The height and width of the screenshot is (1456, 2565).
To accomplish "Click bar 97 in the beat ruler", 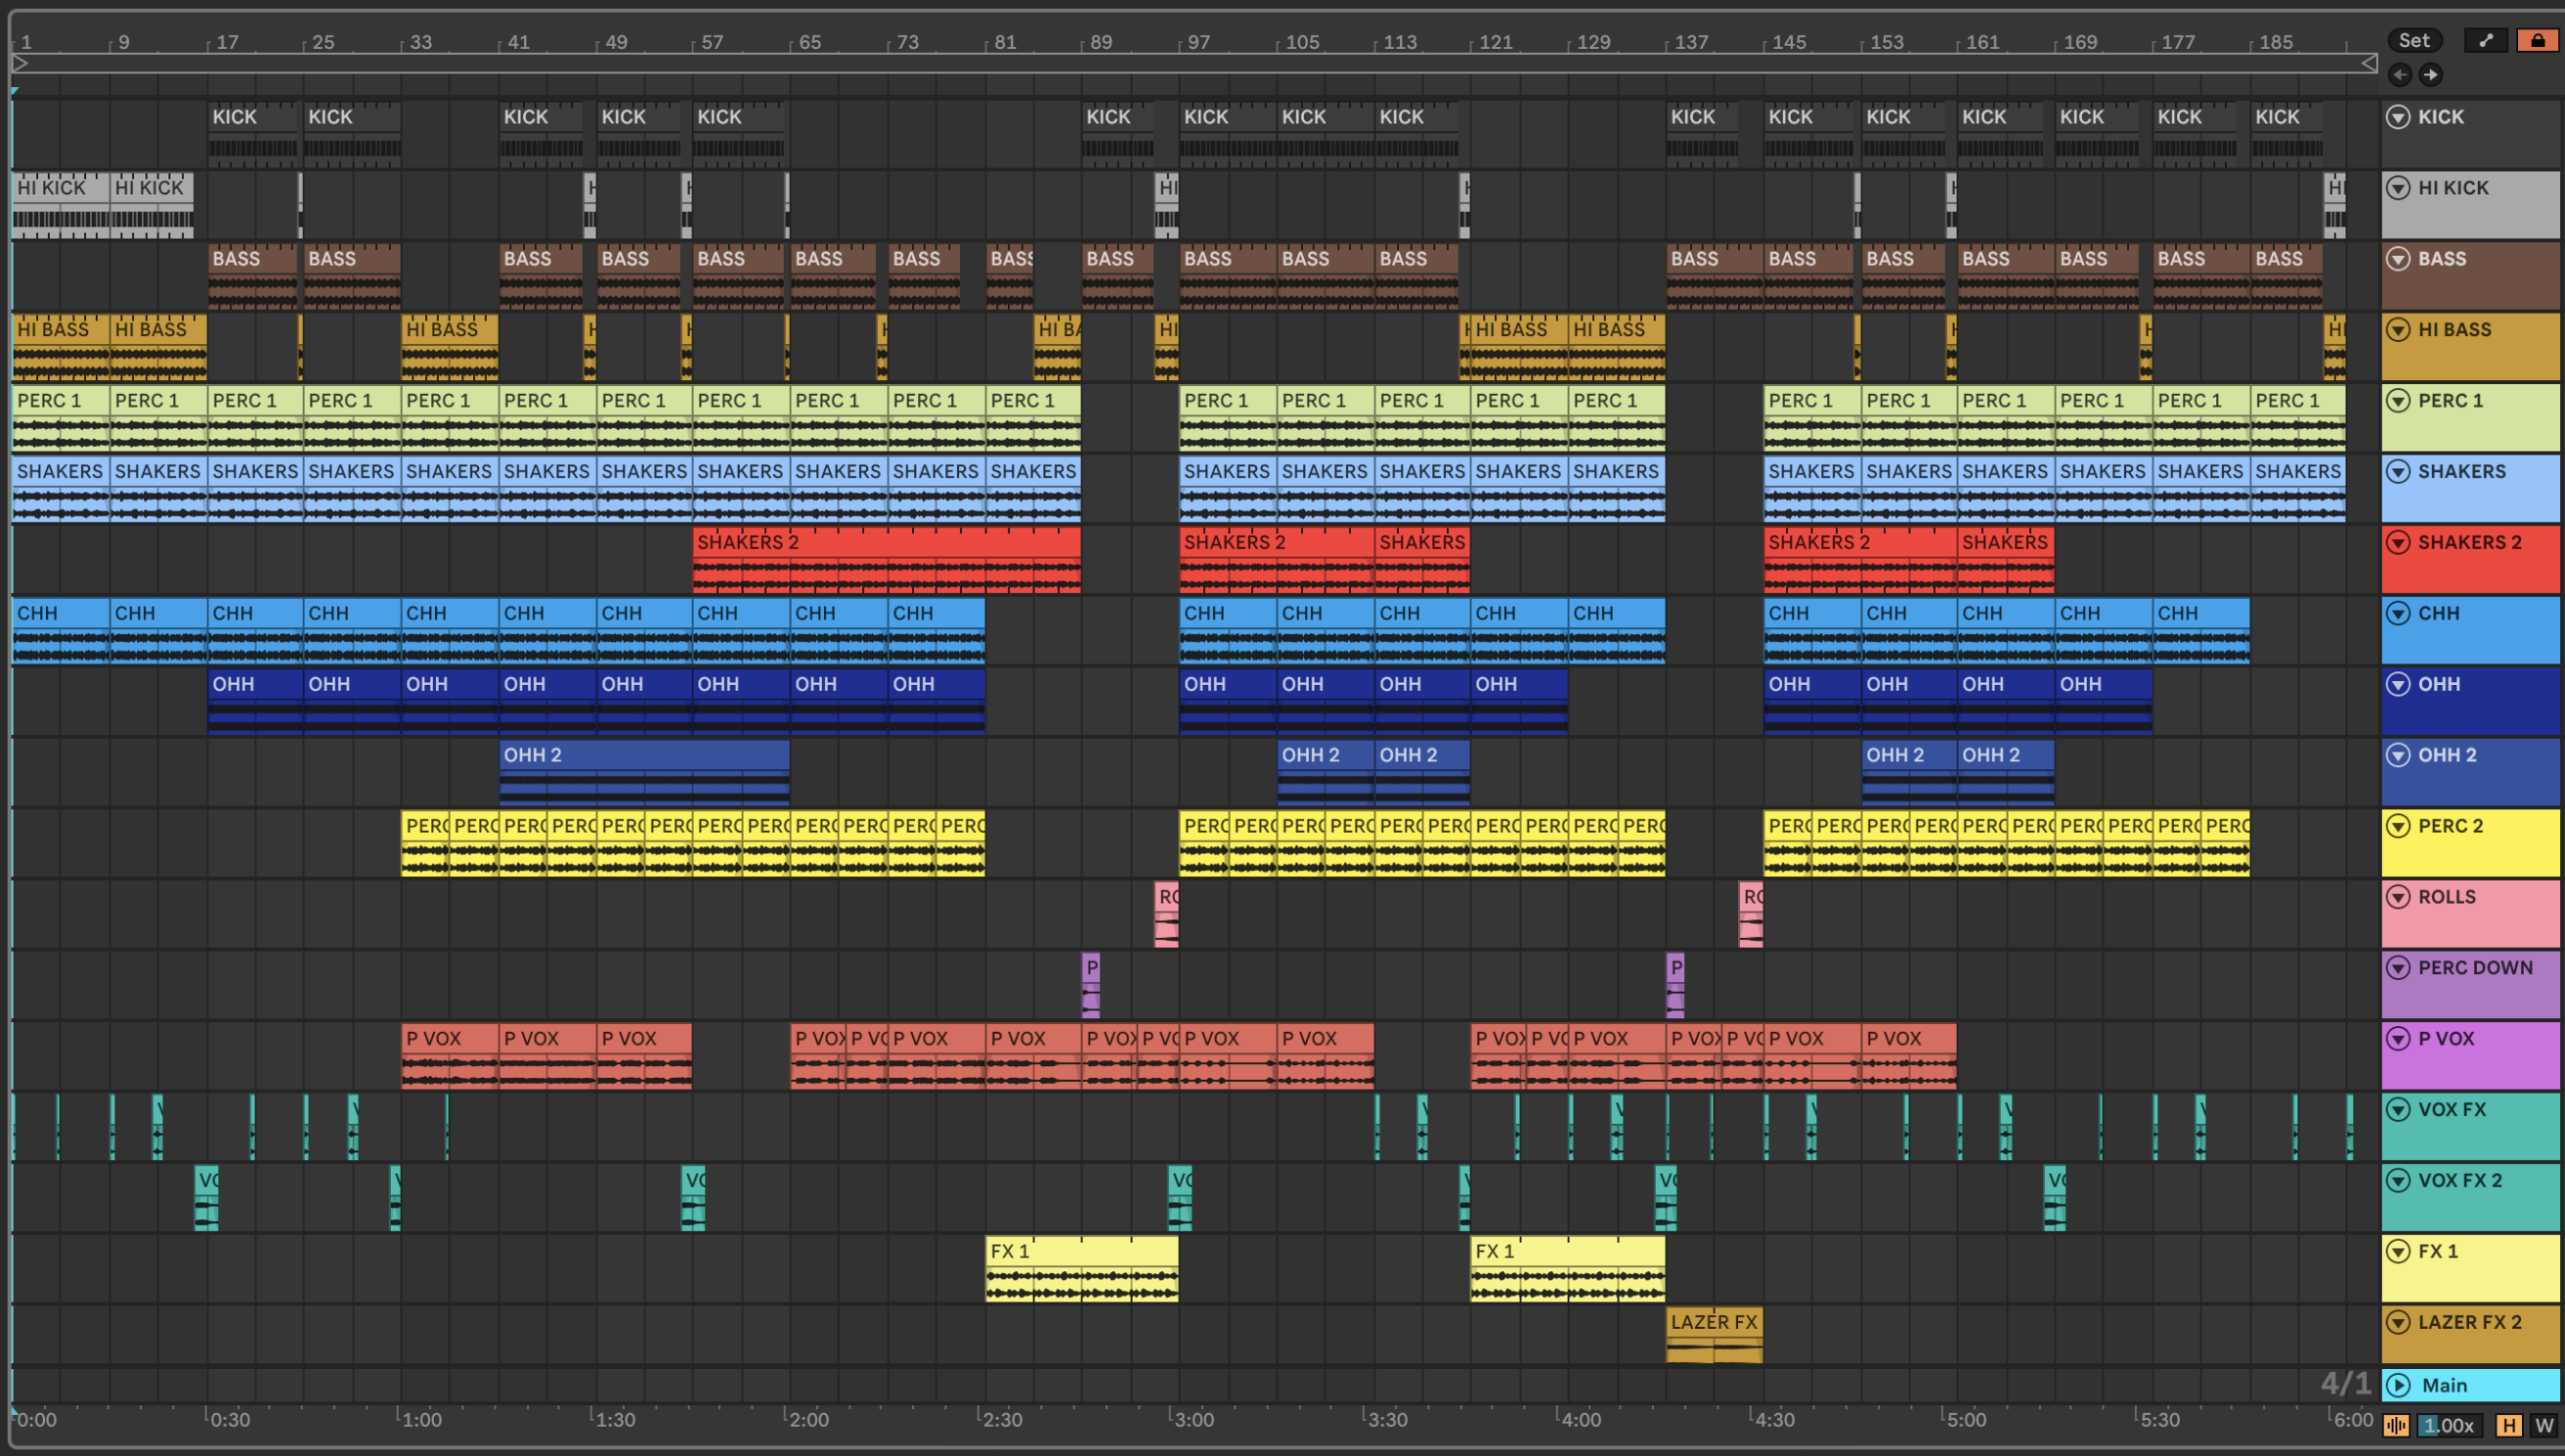I will coord(1198,42).
